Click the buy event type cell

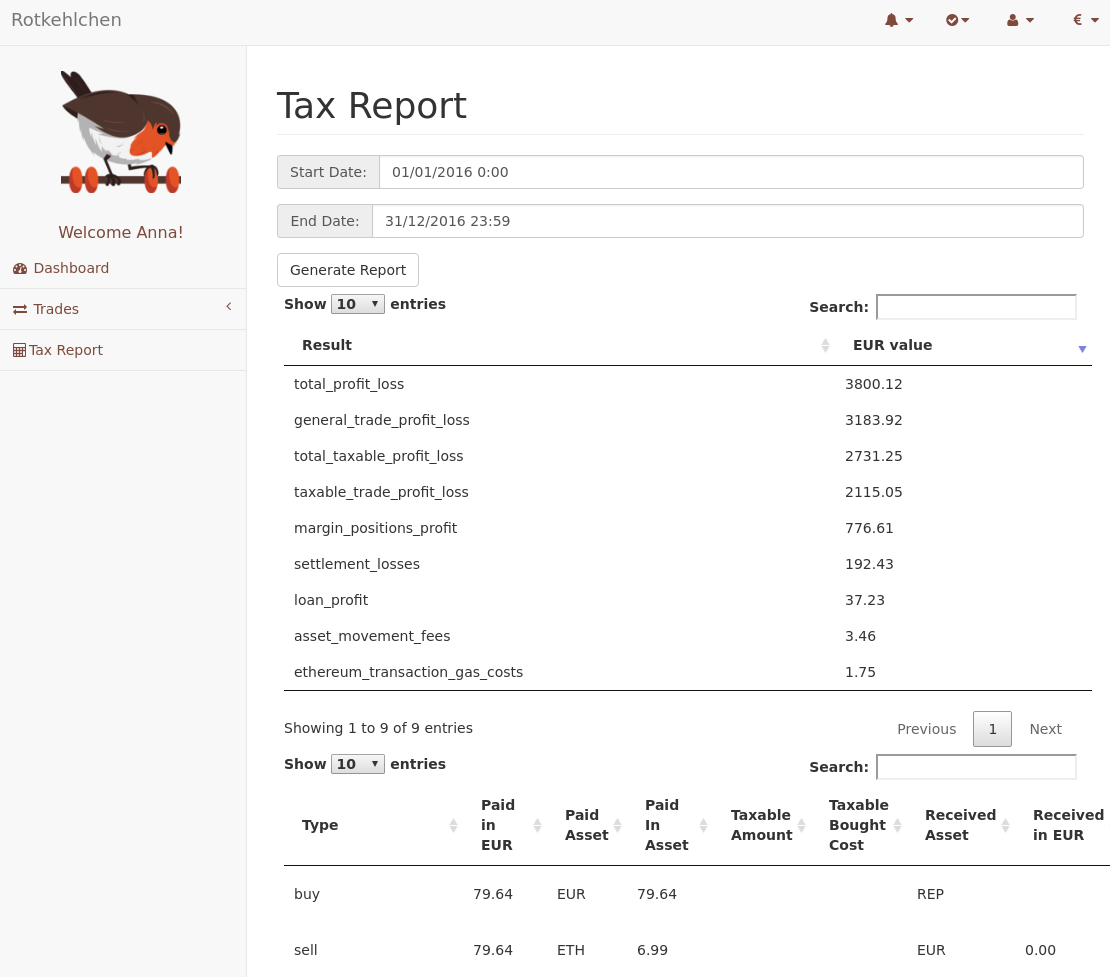pyautogui.click(x=307, y=894)
